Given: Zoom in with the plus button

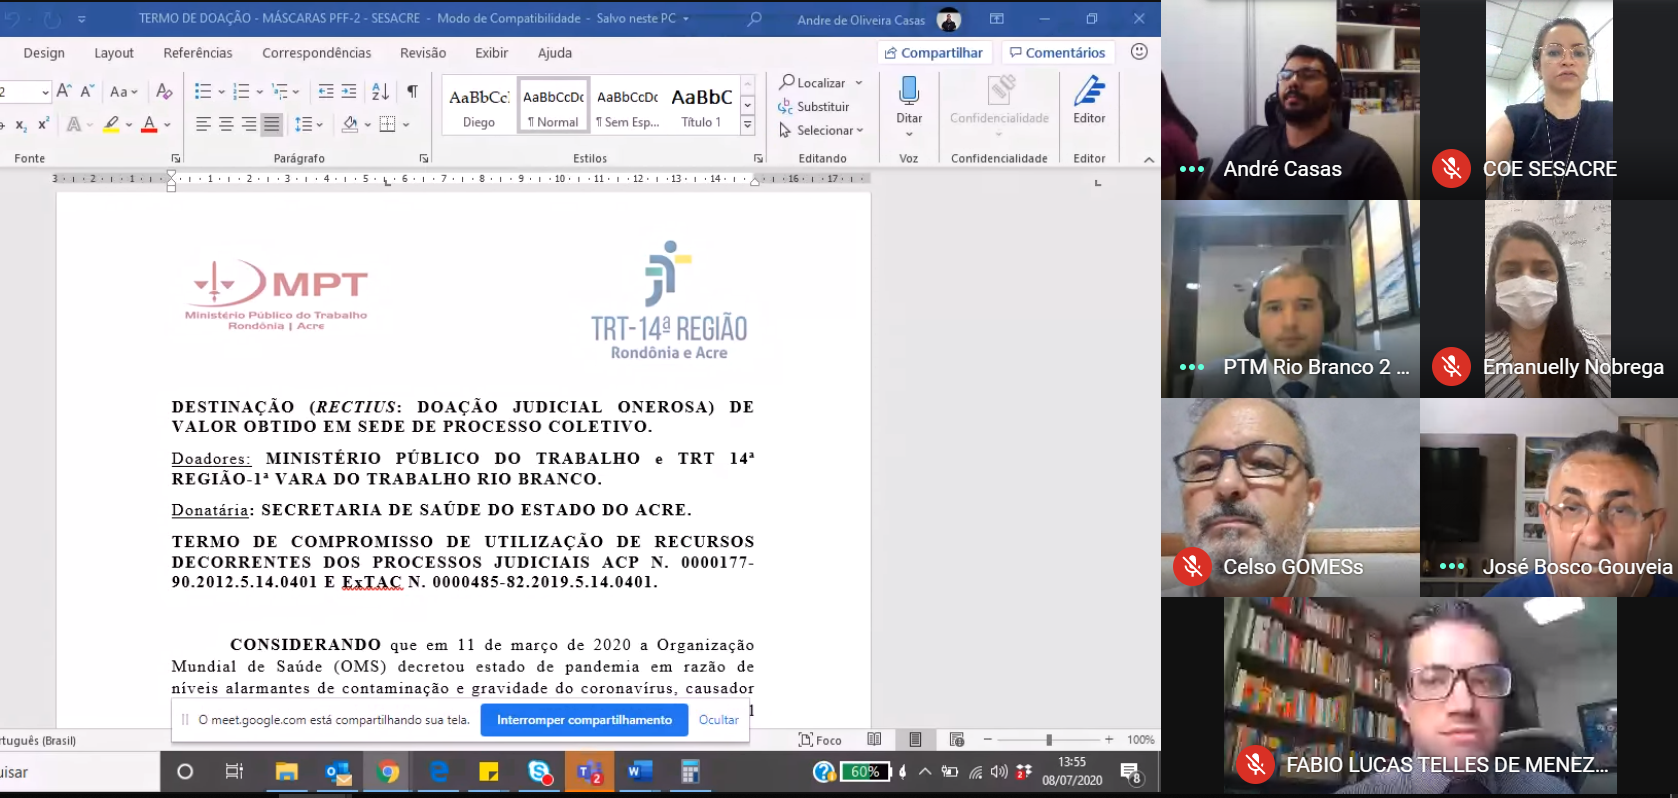Looking at the screenshot, I should (x=1109, y=739).
